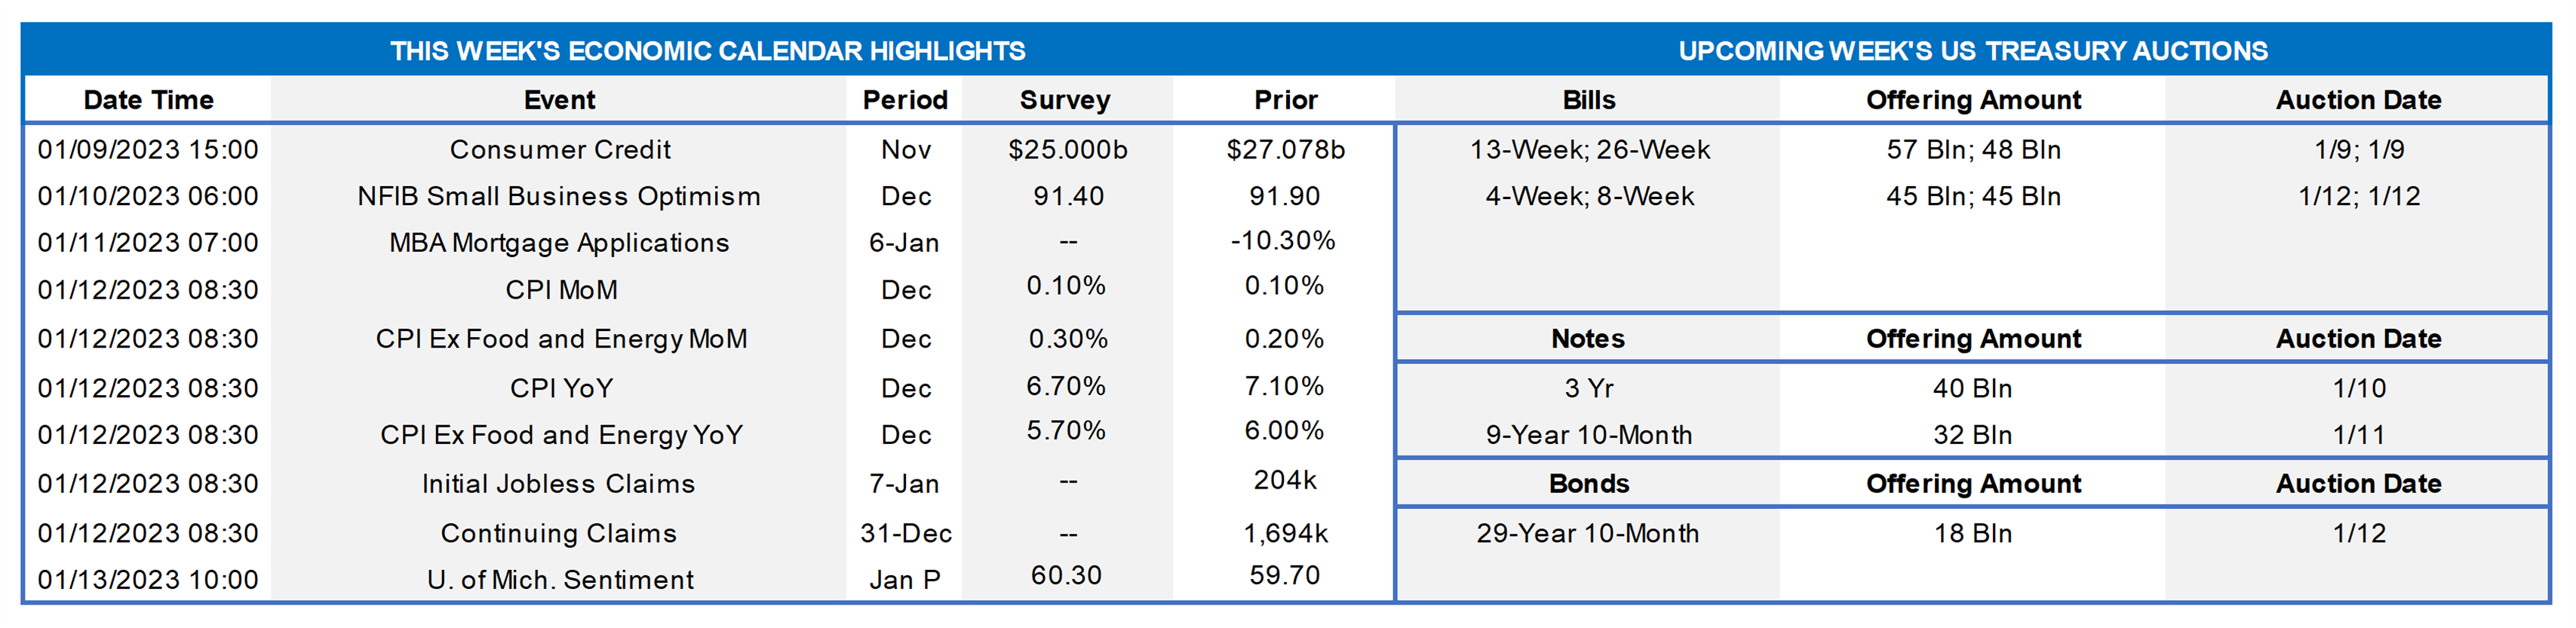Select the MBA Mortgage Applications event
Viewport: 2576px width, 628px height.
[559, 243]
